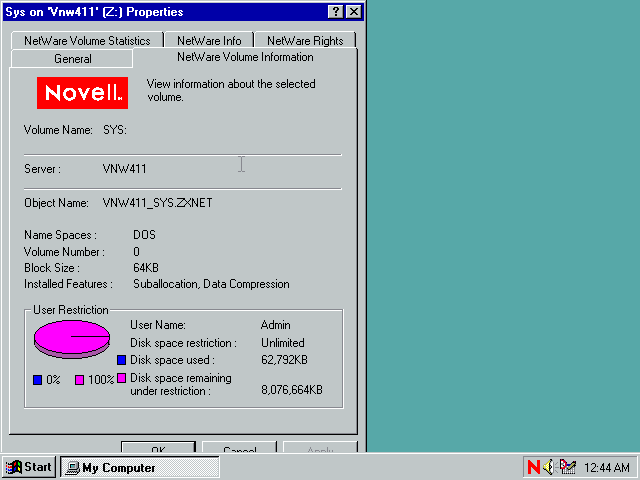
Task: Click server name value VNW411
Action: pyautogui.click(x=124, y=169)
